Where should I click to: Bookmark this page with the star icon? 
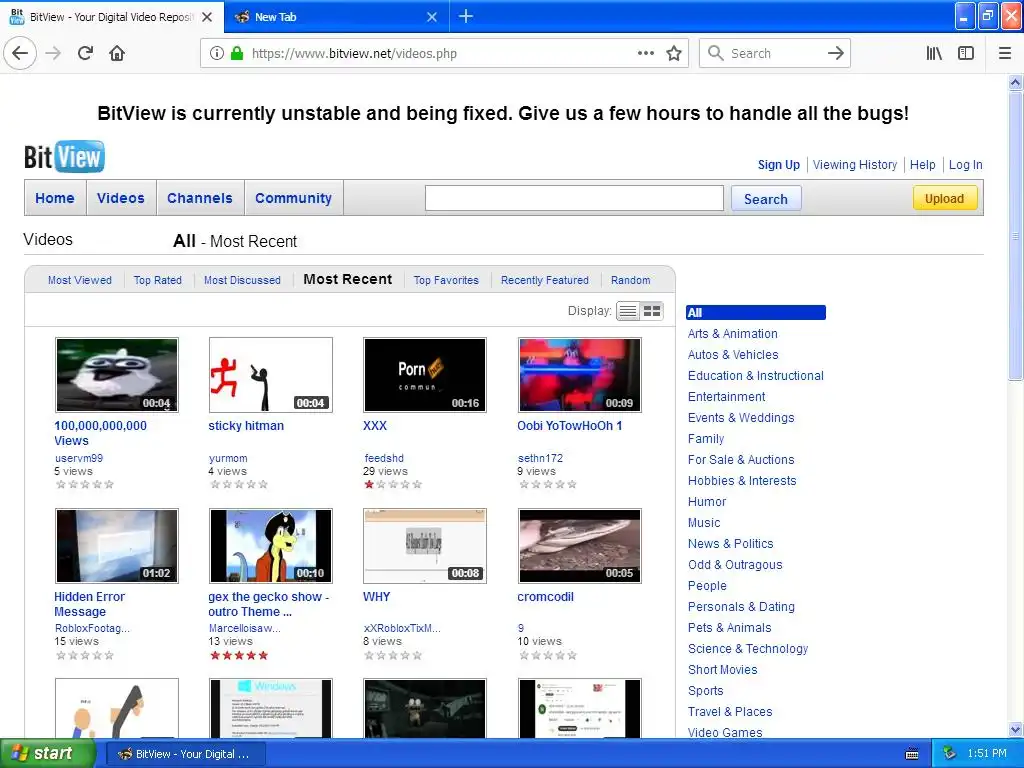click(x=674, y=53)
